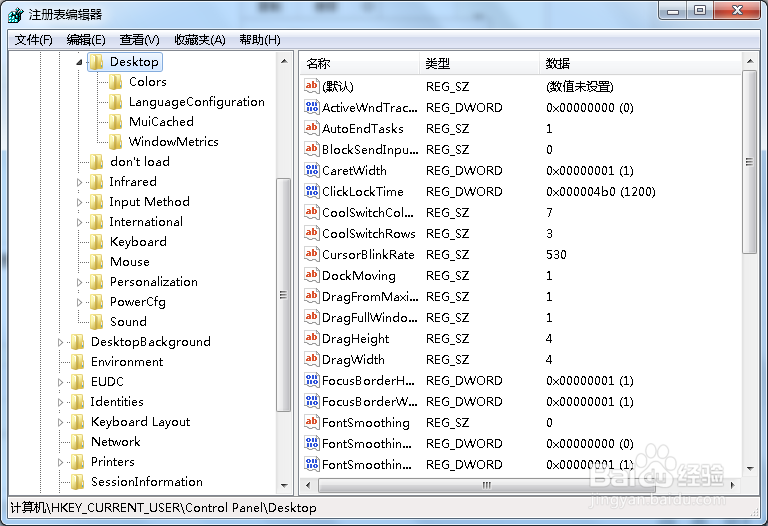The image size is (768, 526).
Task: Click the MuiCached folder icon
Action: click(x=116, y=122)
